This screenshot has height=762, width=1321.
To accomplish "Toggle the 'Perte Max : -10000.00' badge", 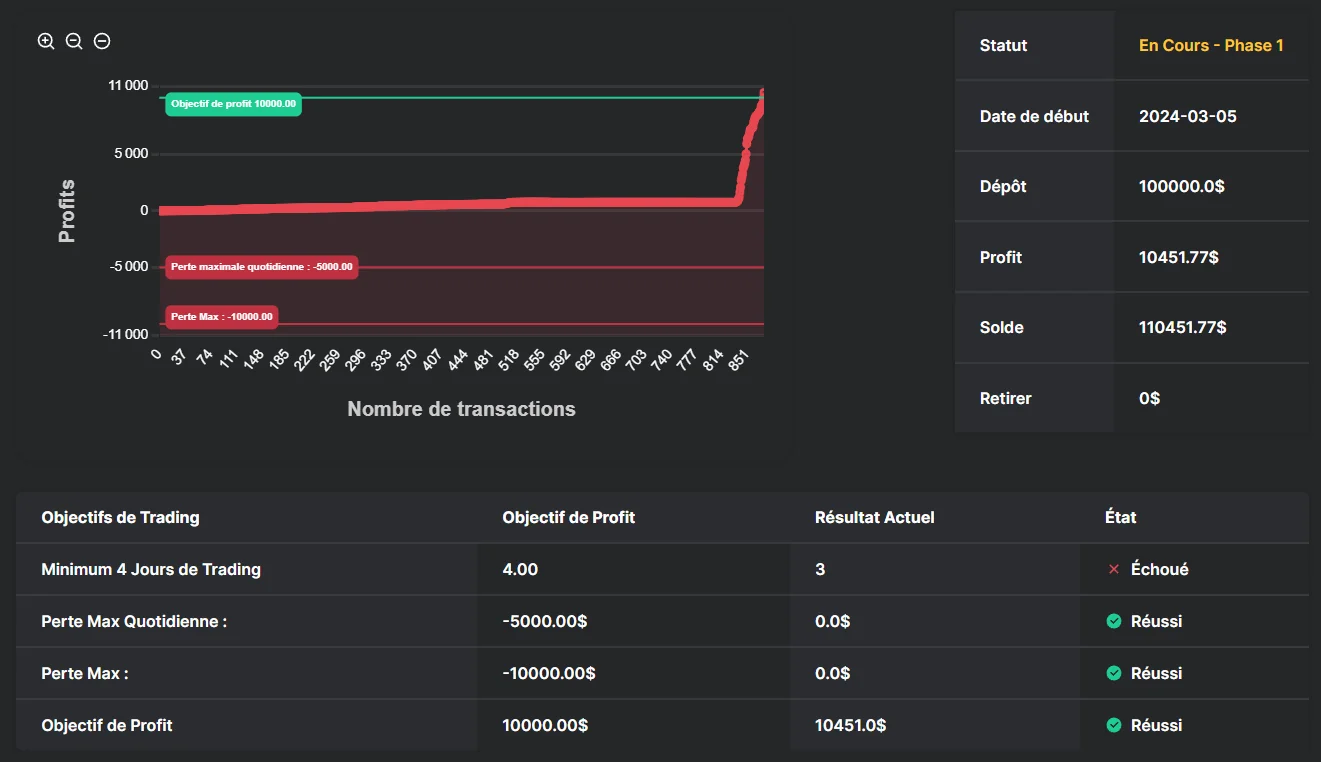I will (223, 315).
